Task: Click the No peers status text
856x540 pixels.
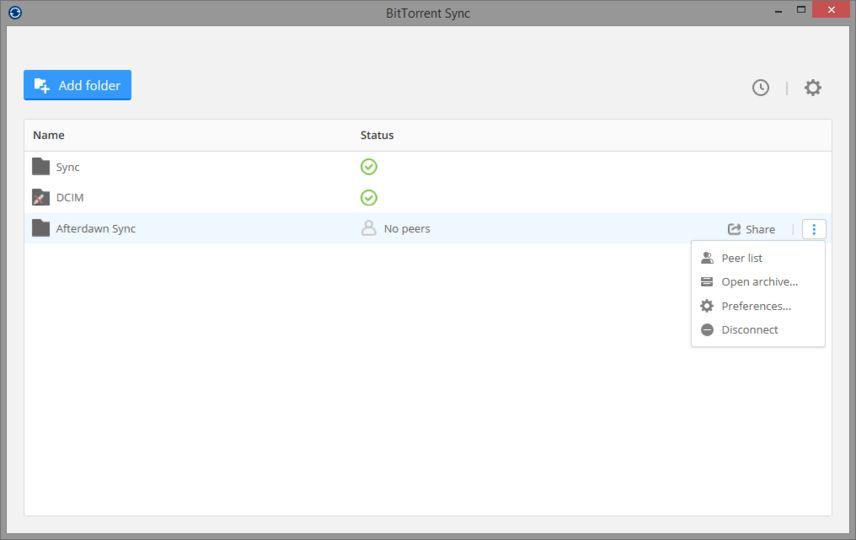Action: 407,229
